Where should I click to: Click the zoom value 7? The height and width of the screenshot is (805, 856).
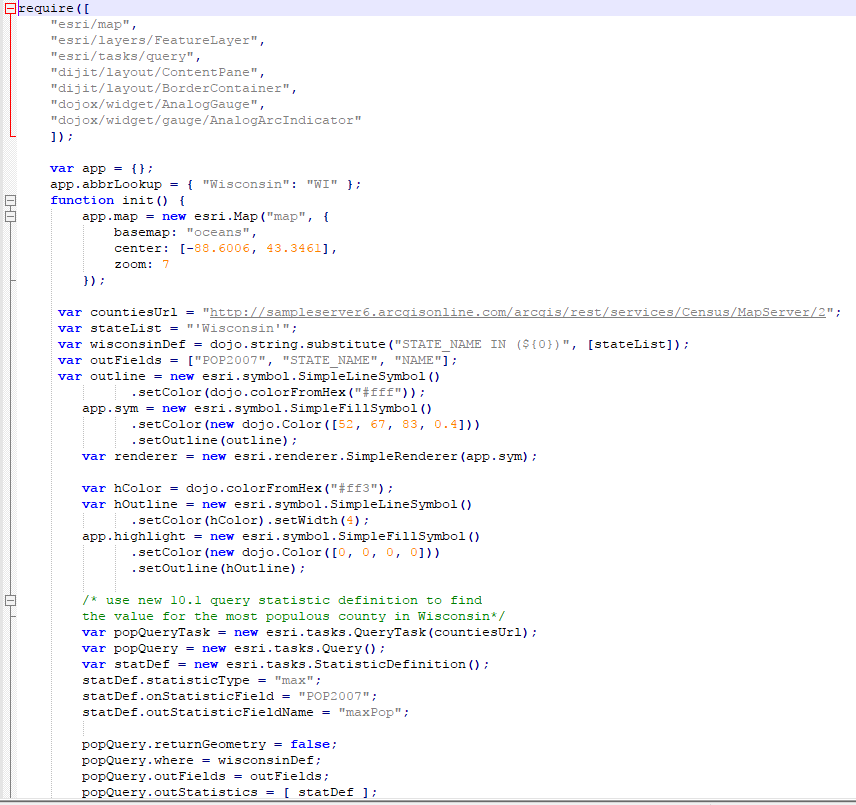(x=166, y=264)
